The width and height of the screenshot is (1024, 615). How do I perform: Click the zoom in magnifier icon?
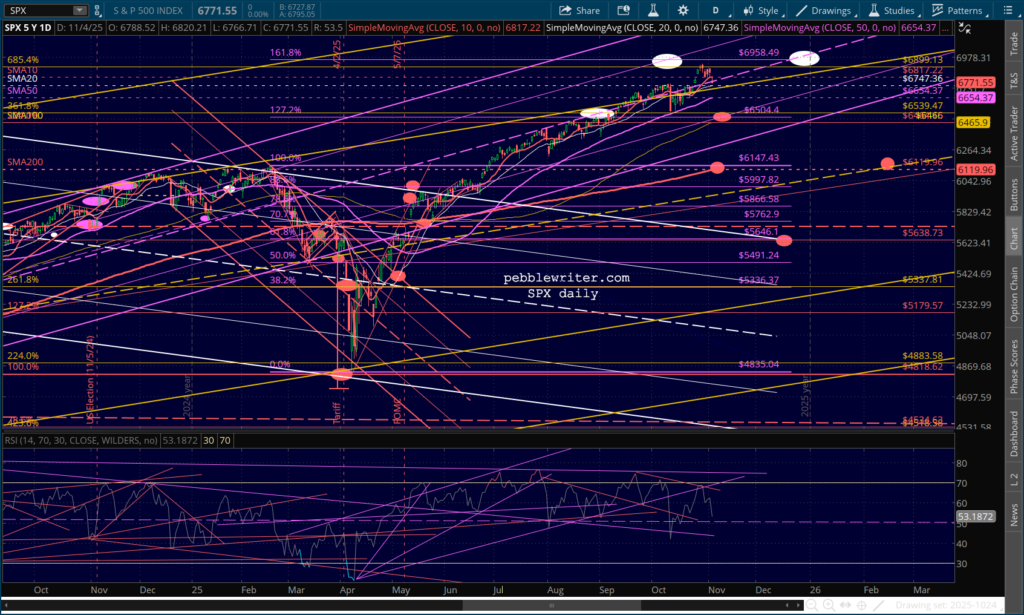point(828,605)
